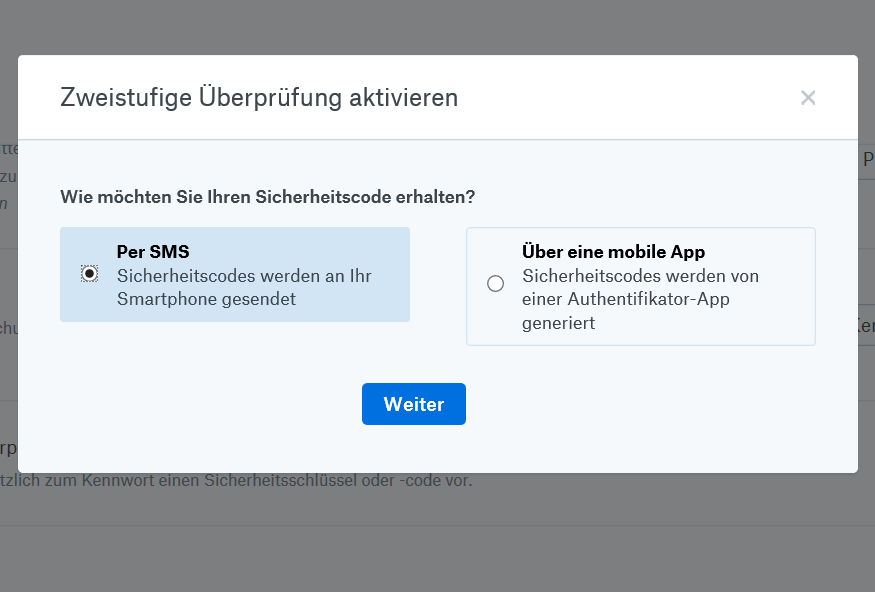The image size is (875, 592).
Task: Click the 'Smartphone gesendet' description text
Action: (x=206, y=299)
